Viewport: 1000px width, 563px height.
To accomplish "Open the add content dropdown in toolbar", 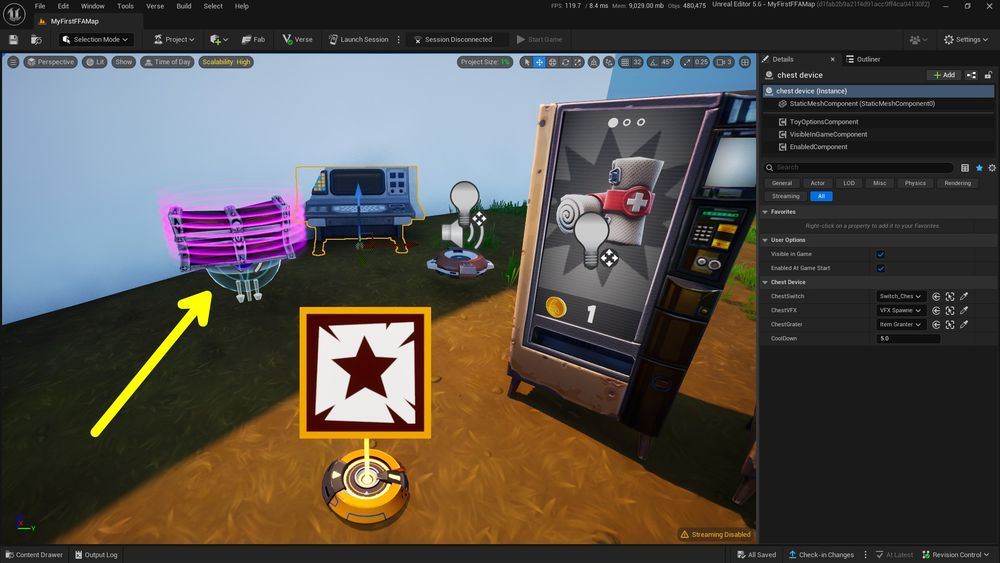I will click(x=219, y=40).
